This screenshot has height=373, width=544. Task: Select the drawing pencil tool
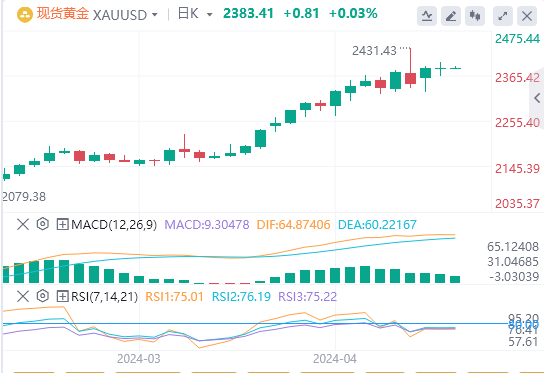click(451, 16)
